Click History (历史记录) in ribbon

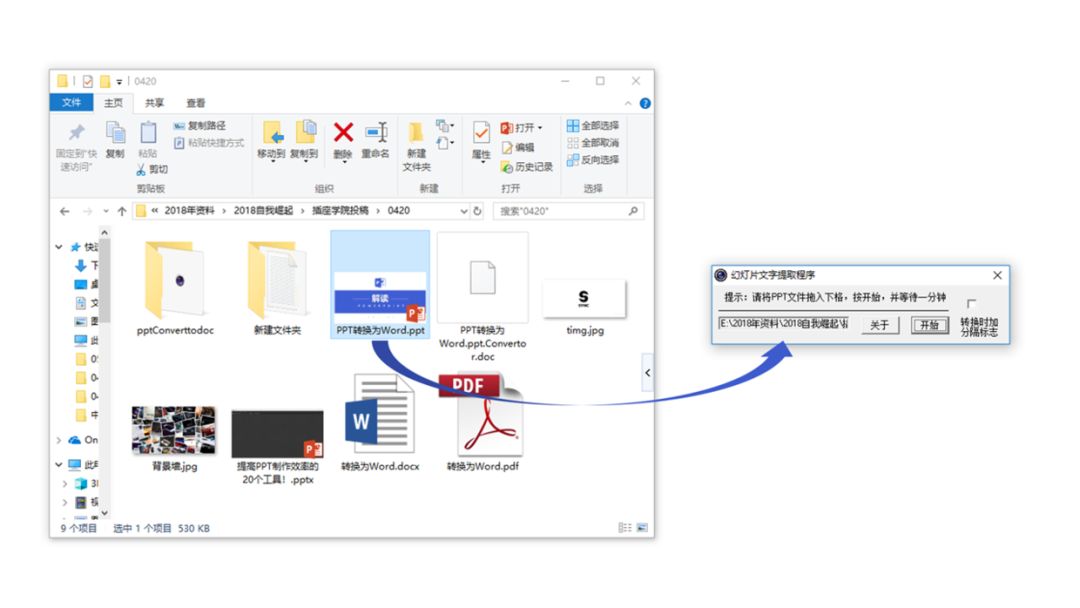[526, 167]
